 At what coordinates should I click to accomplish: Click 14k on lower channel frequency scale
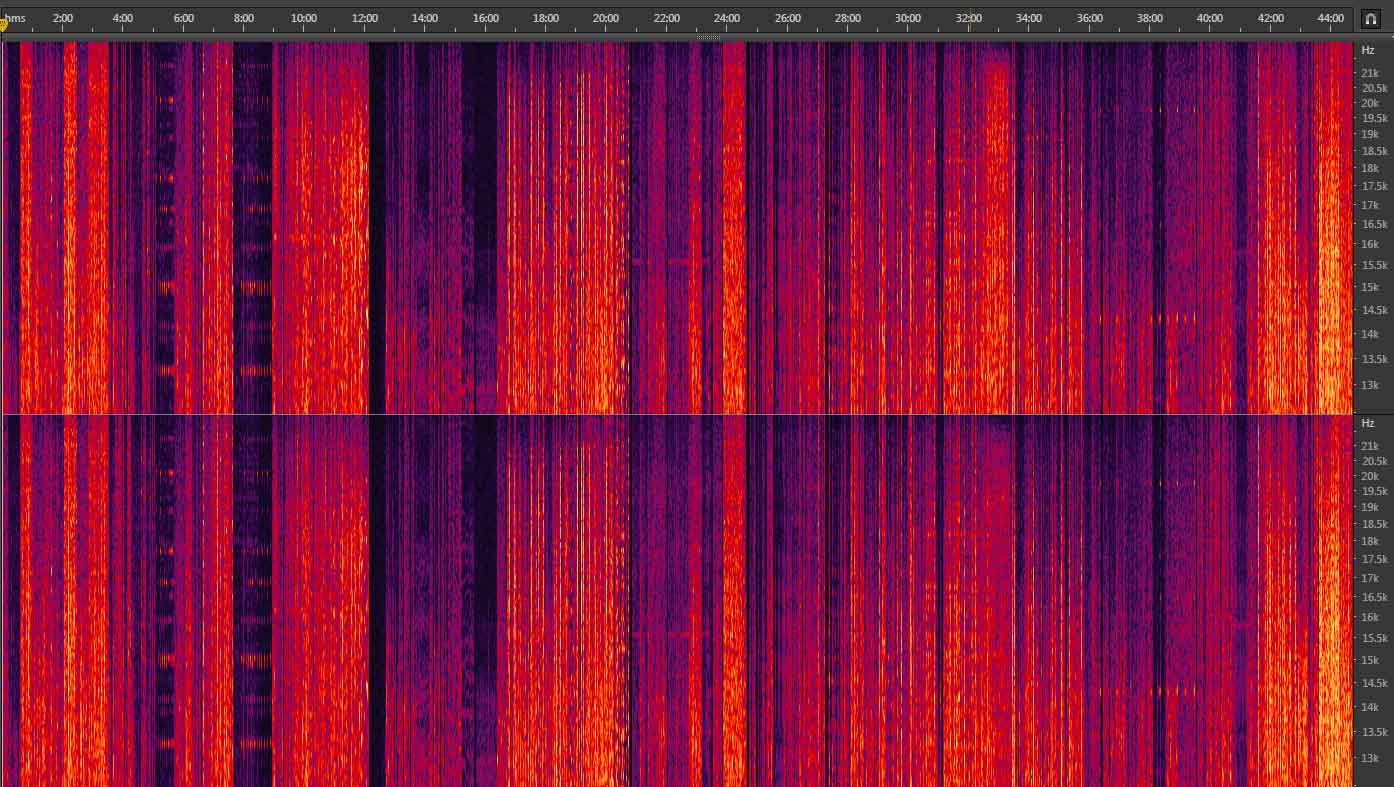pyautogui.click(x=1370, y=707)
